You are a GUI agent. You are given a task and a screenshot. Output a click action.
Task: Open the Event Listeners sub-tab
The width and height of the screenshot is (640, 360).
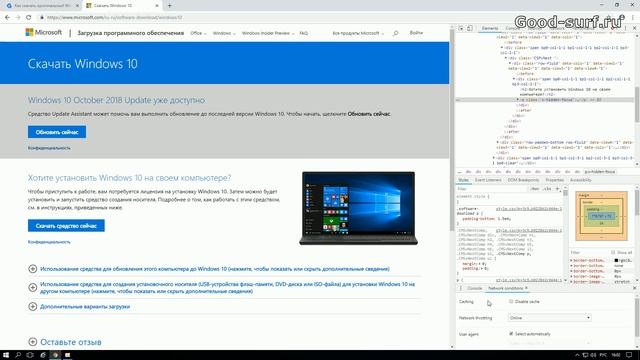(x=488, y=180)
